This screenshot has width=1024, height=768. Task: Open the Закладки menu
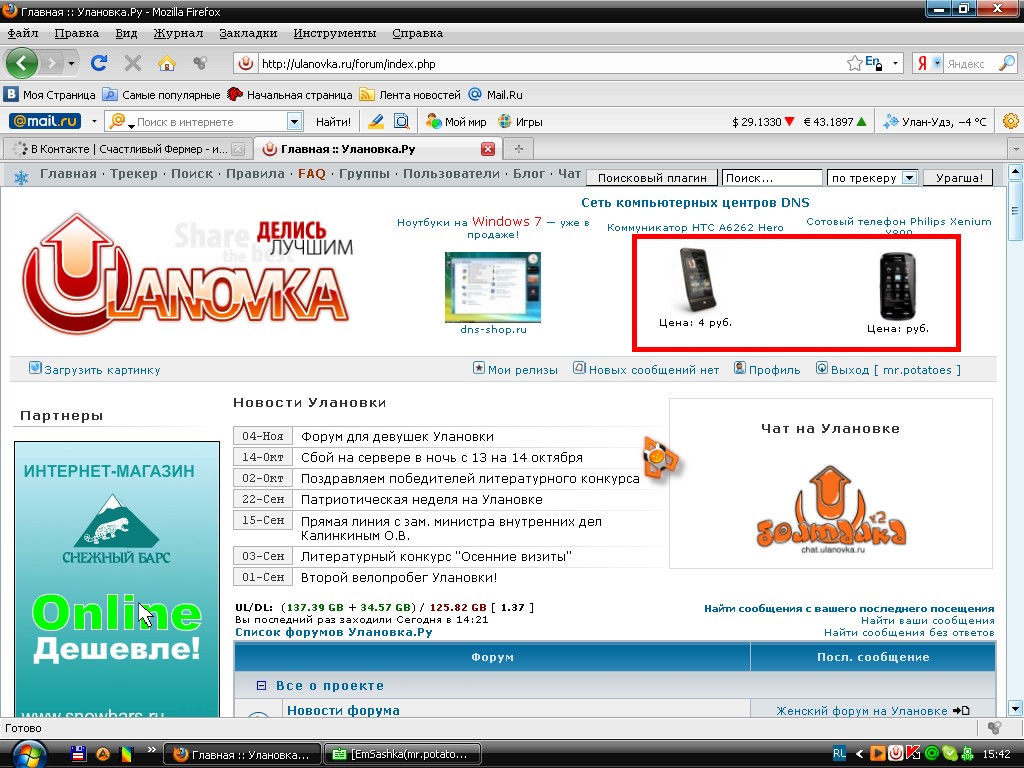click(248, 33)
